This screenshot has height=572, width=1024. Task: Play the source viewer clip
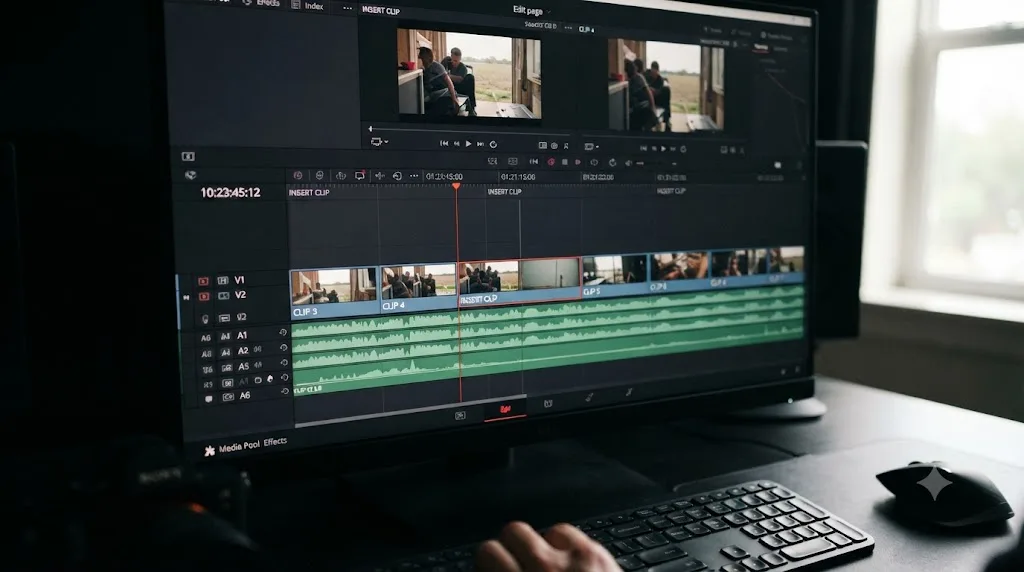click(x=468, y=144)
